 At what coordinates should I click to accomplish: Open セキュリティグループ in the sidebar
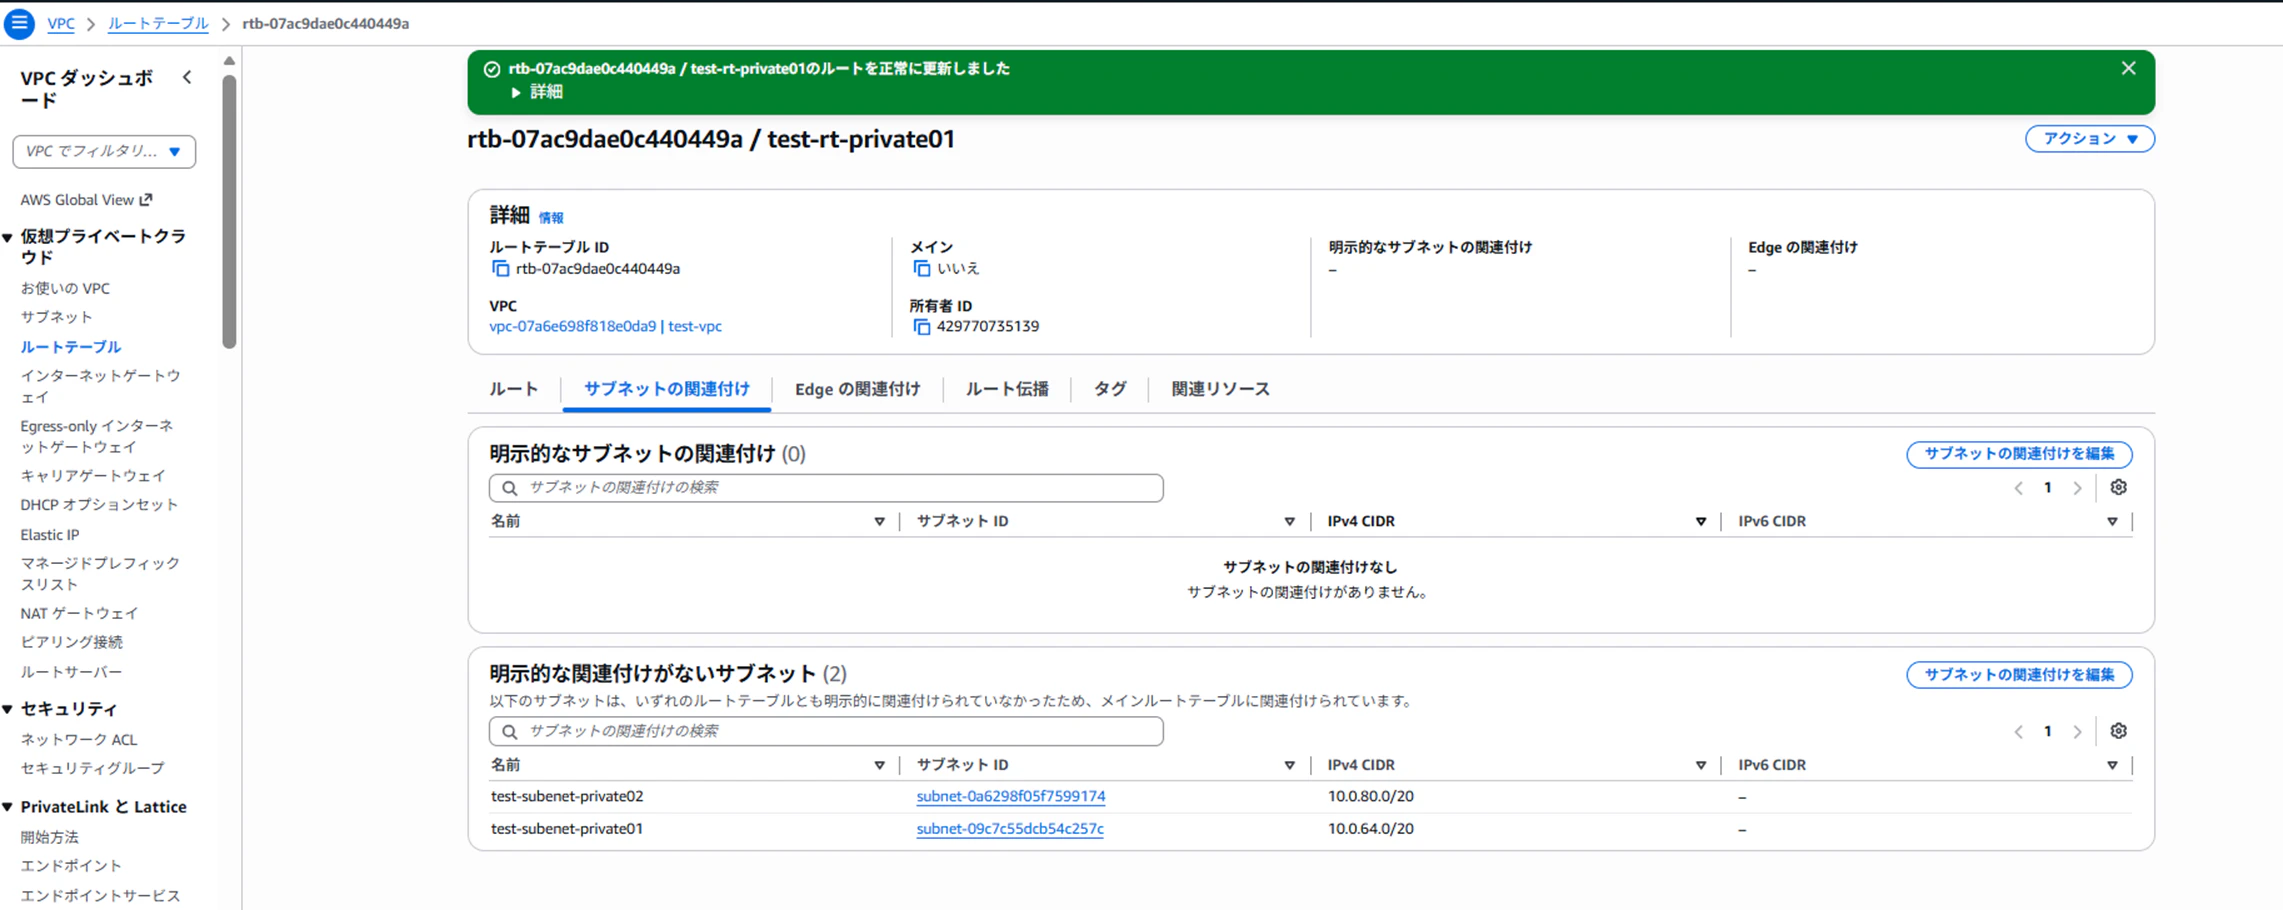[92, 769]
